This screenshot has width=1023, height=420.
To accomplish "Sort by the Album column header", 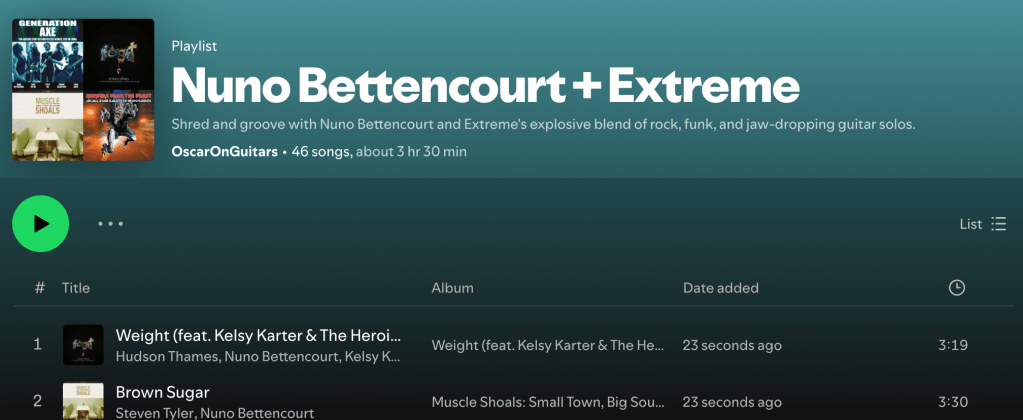I will (x=452, y=288).
